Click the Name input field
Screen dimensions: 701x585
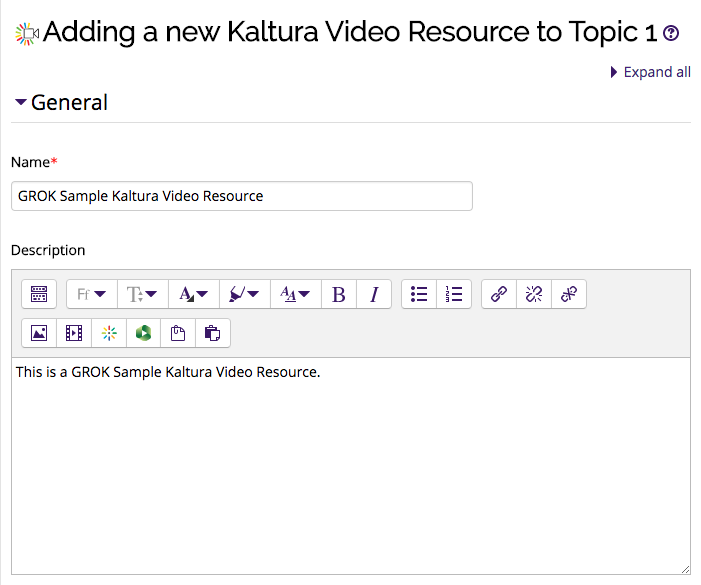242,196
